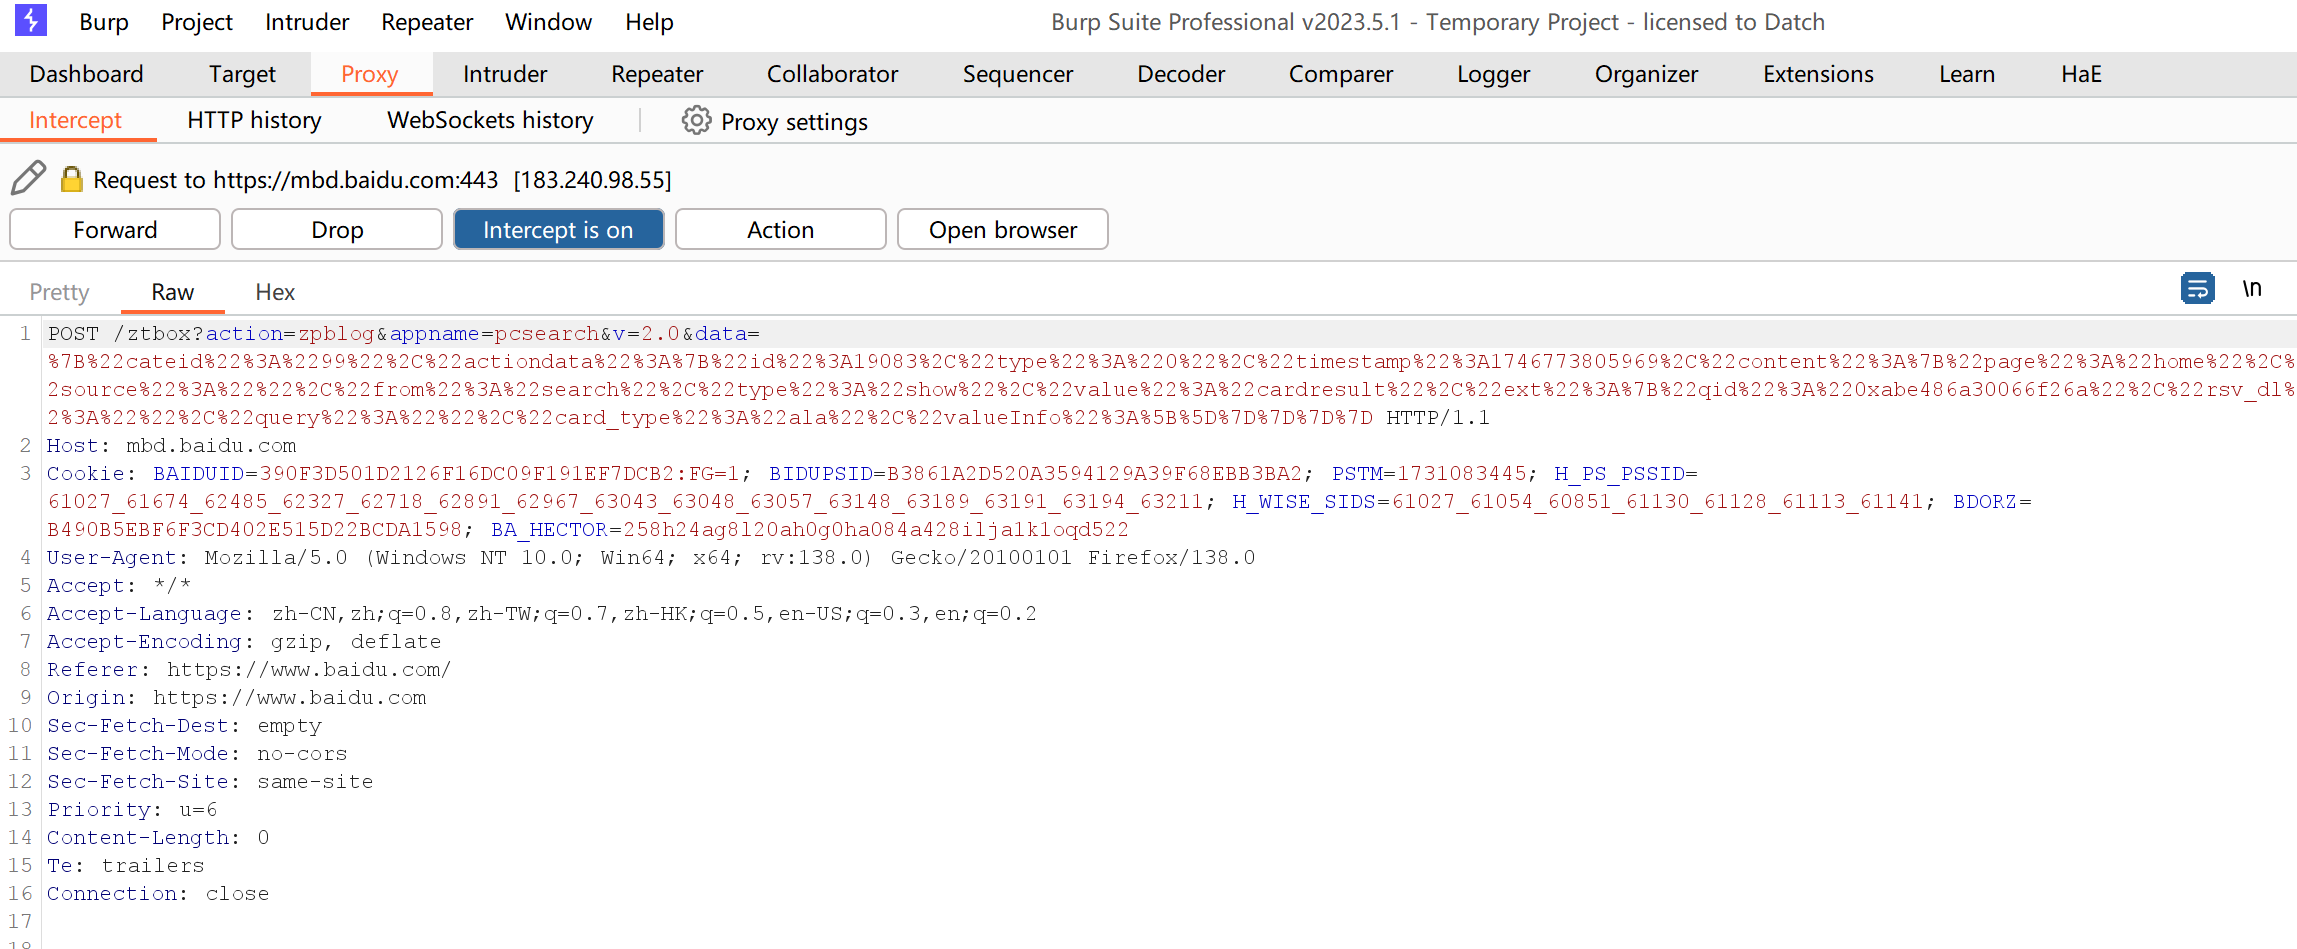Click the Burp Suite logo icon

tap(31, 21)
